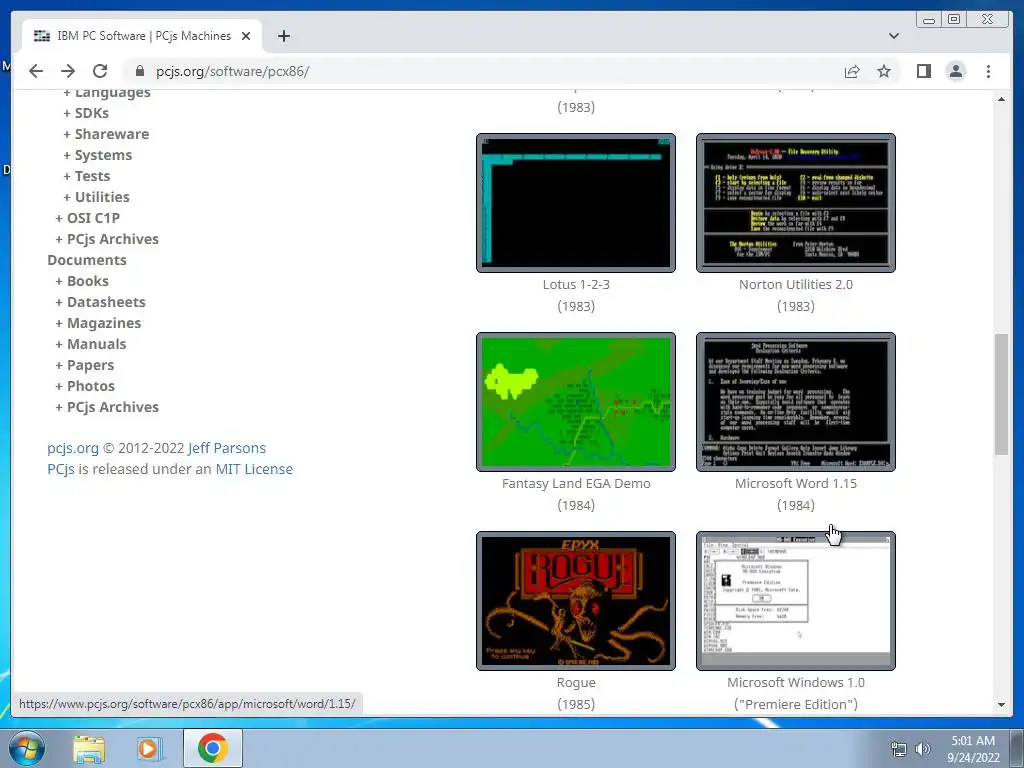The width and height of the screenshot is (1024, 768).
Task: Open a new browser tab
Action: click(283, 36)
